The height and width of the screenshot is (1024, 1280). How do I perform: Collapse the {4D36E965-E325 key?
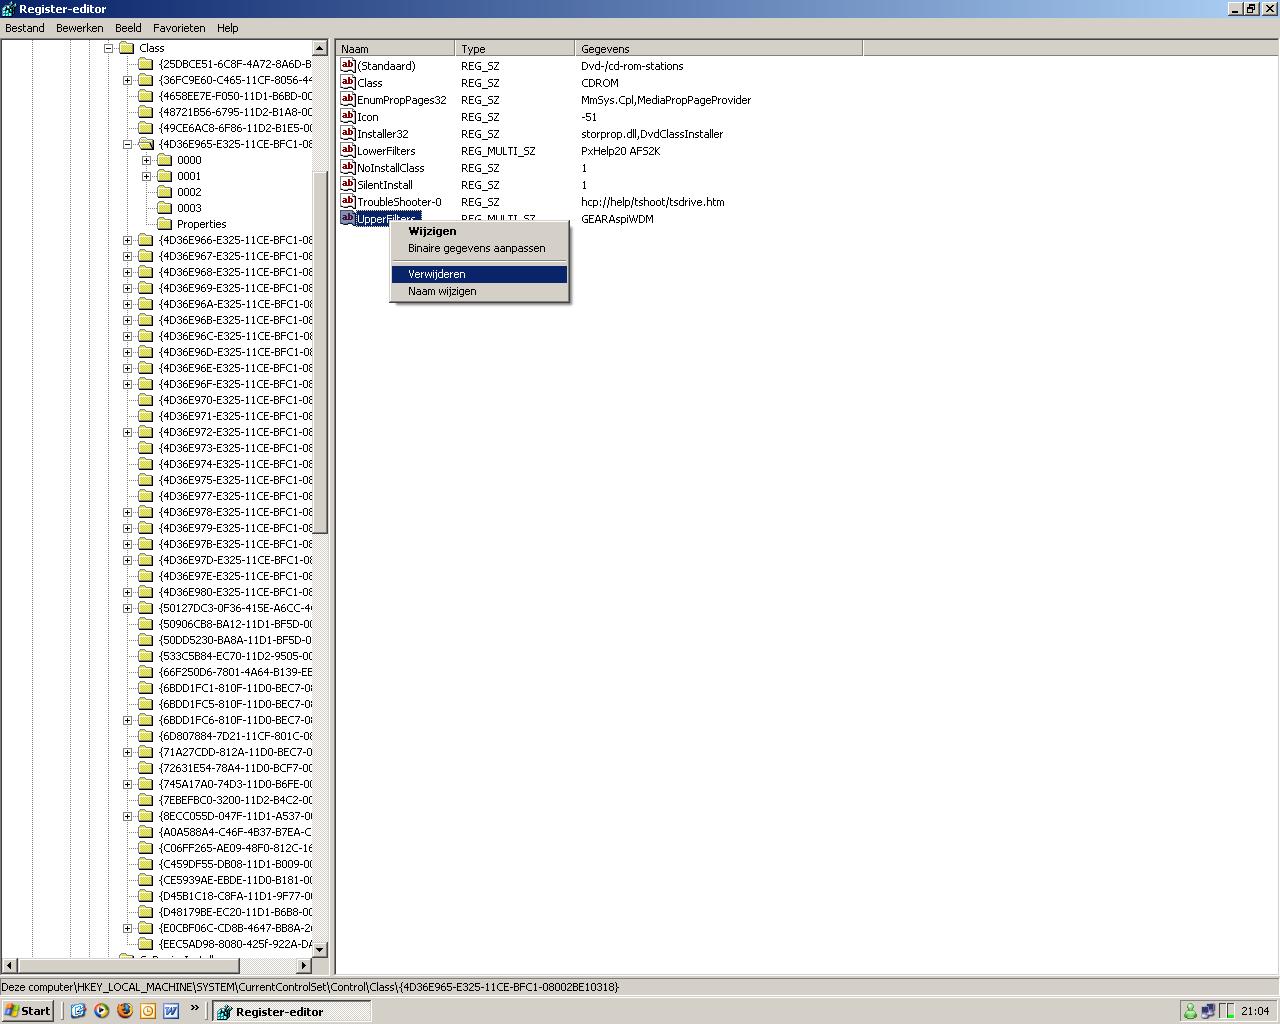[128, 144]
